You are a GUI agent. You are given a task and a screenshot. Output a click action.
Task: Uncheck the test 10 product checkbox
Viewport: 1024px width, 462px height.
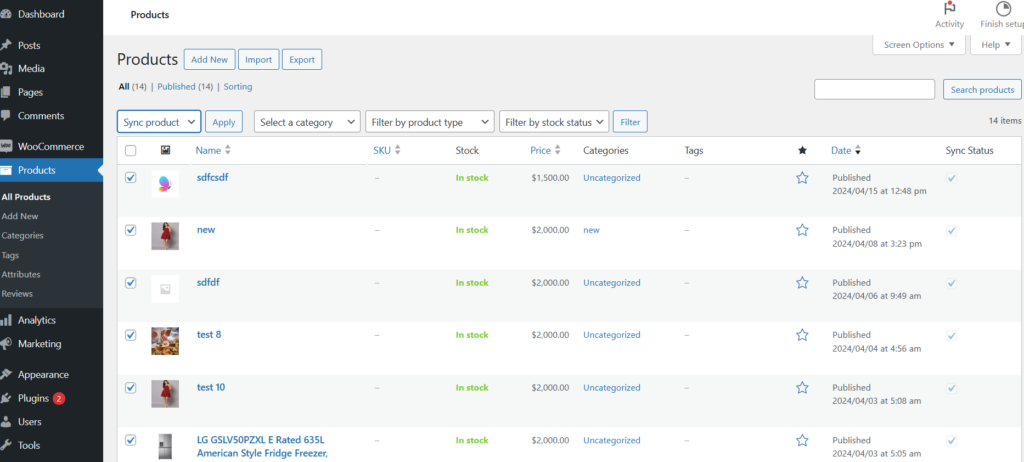130,387
